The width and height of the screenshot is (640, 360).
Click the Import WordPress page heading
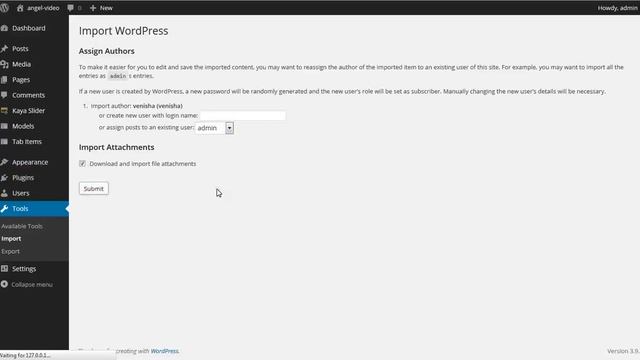pyautogui.click(x=124, y=31)
